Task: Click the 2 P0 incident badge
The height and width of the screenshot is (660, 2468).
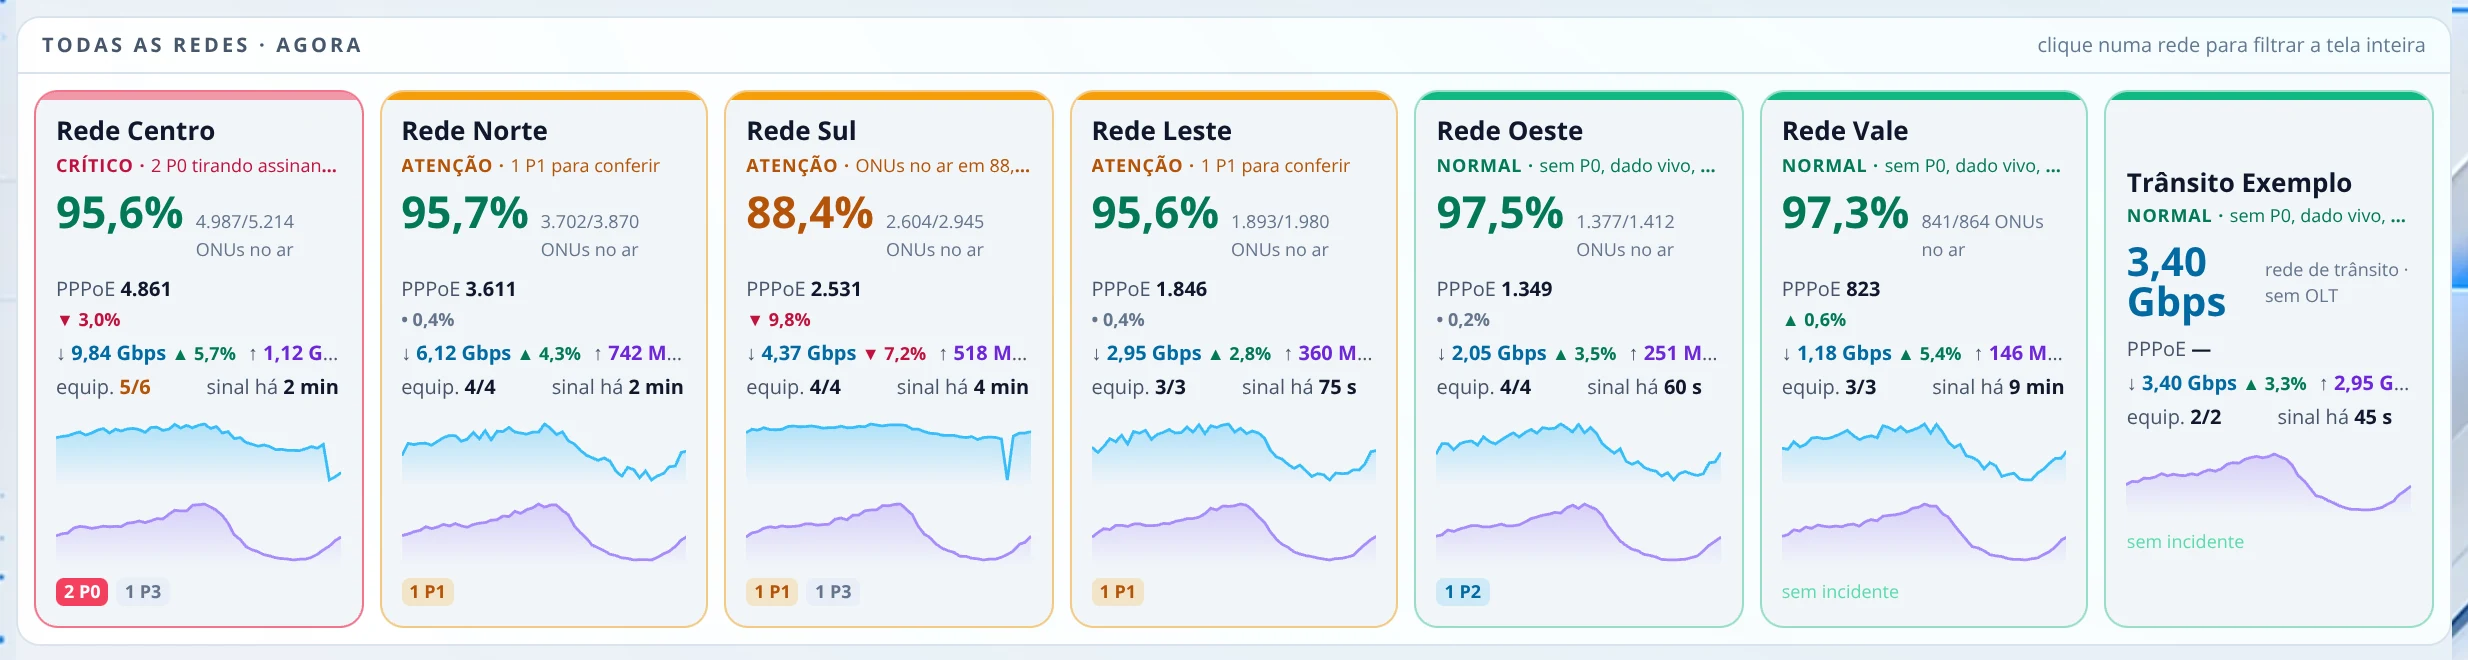Action: tap(82, 592)
